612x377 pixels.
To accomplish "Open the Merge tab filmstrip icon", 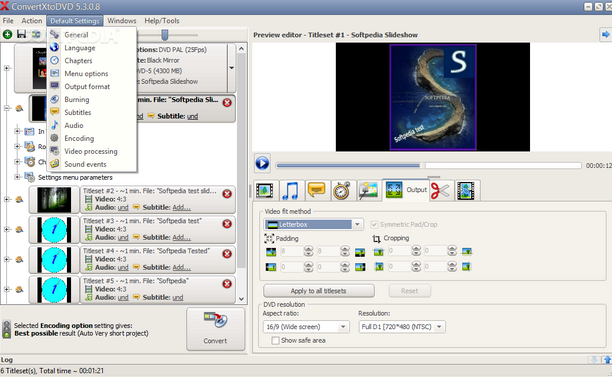I will click(466, 190).
